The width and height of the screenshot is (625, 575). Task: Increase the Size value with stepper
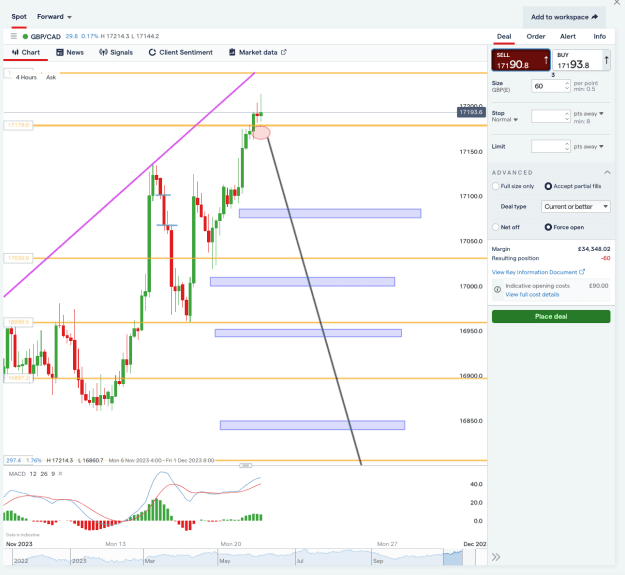coord(567,83)
